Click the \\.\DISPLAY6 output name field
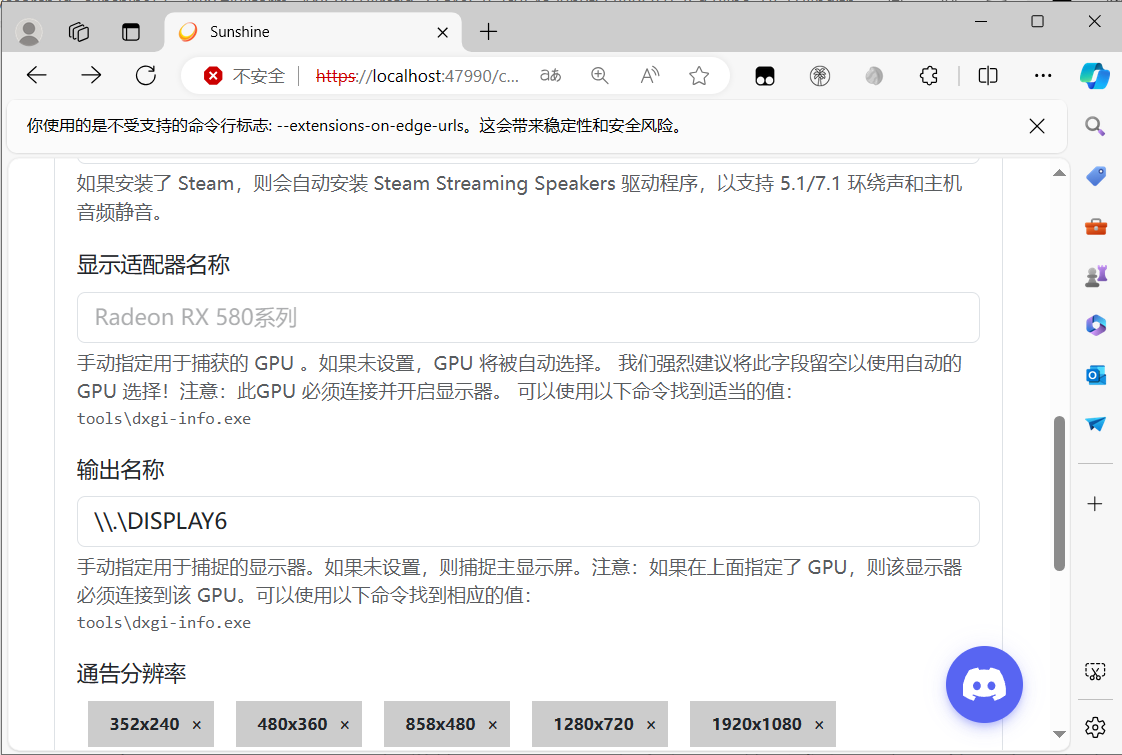Viewport: 1122px width, 755px height. click(x=528, y=521)
